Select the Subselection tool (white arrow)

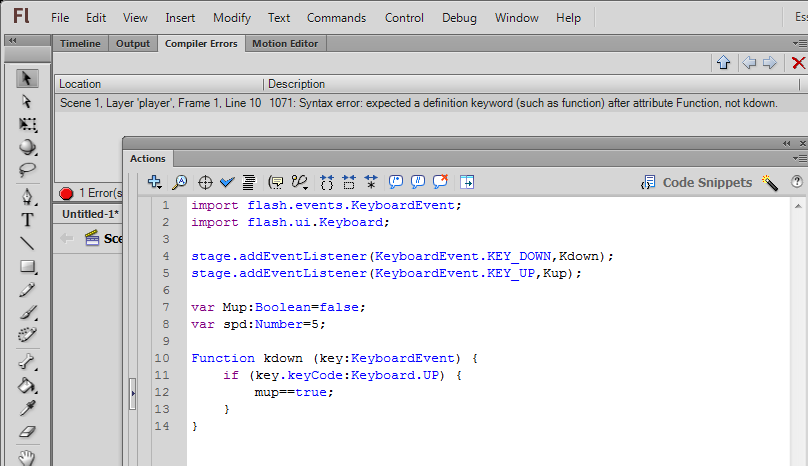[x=27, y=102]
